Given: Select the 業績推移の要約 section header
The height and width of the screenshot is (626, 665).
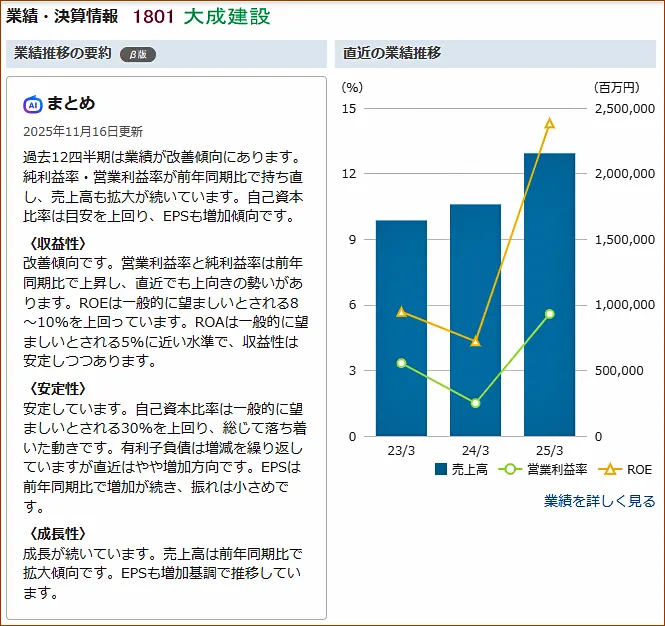Looking at the screenshot, I should pyautogui.click(x=62, y=54).
